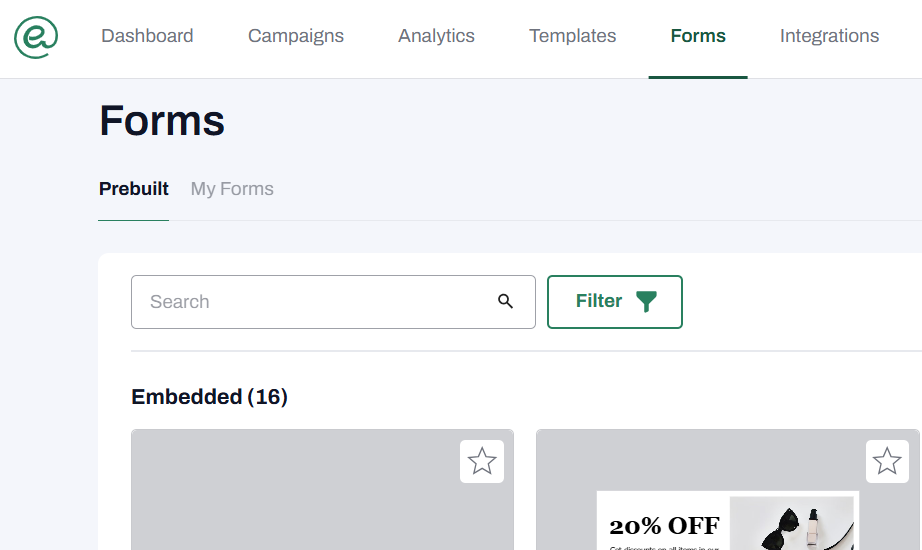Go to the Campaigns section
Viewport: 922px width, 550px height.
point(296,36)
